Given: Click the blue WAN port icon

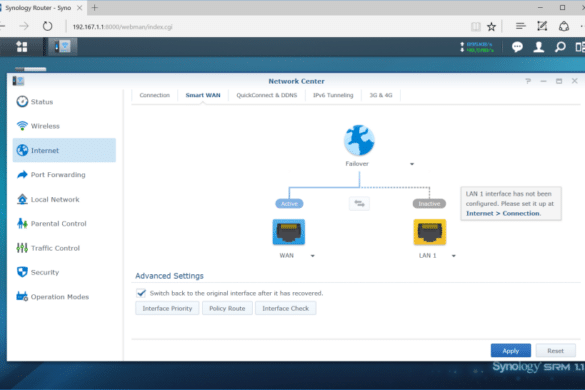Looking at the screenshot, I should [288, 232].
